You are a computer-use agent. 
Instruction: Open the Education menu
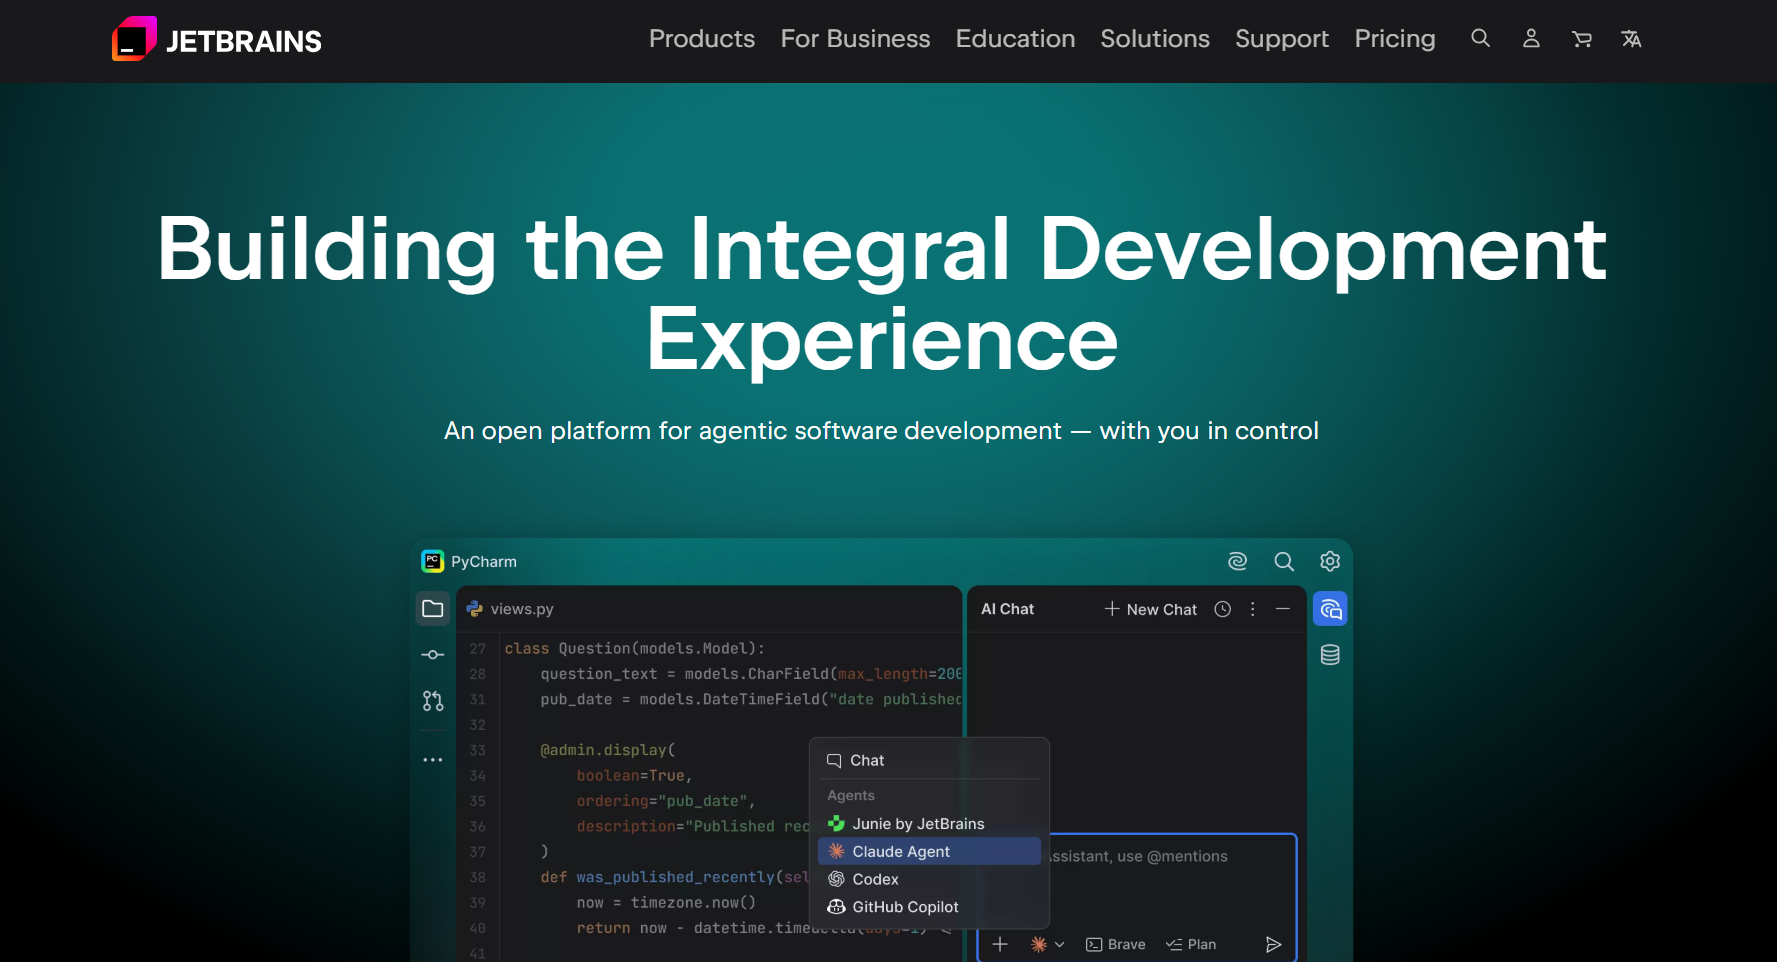[1015, 39]
